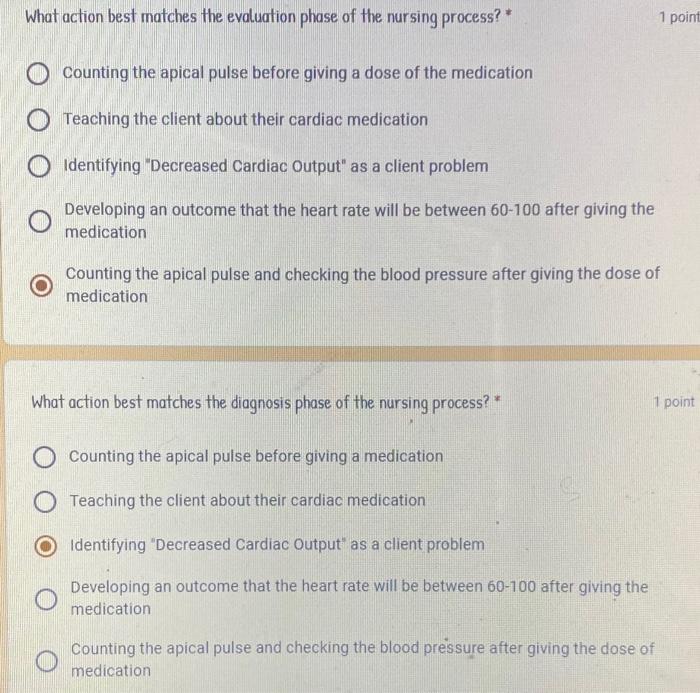Click evaluation label 'Counting the apical pulse before giving a dose'
The width and height of the screenshot is (700, 693).
[297, 73]
